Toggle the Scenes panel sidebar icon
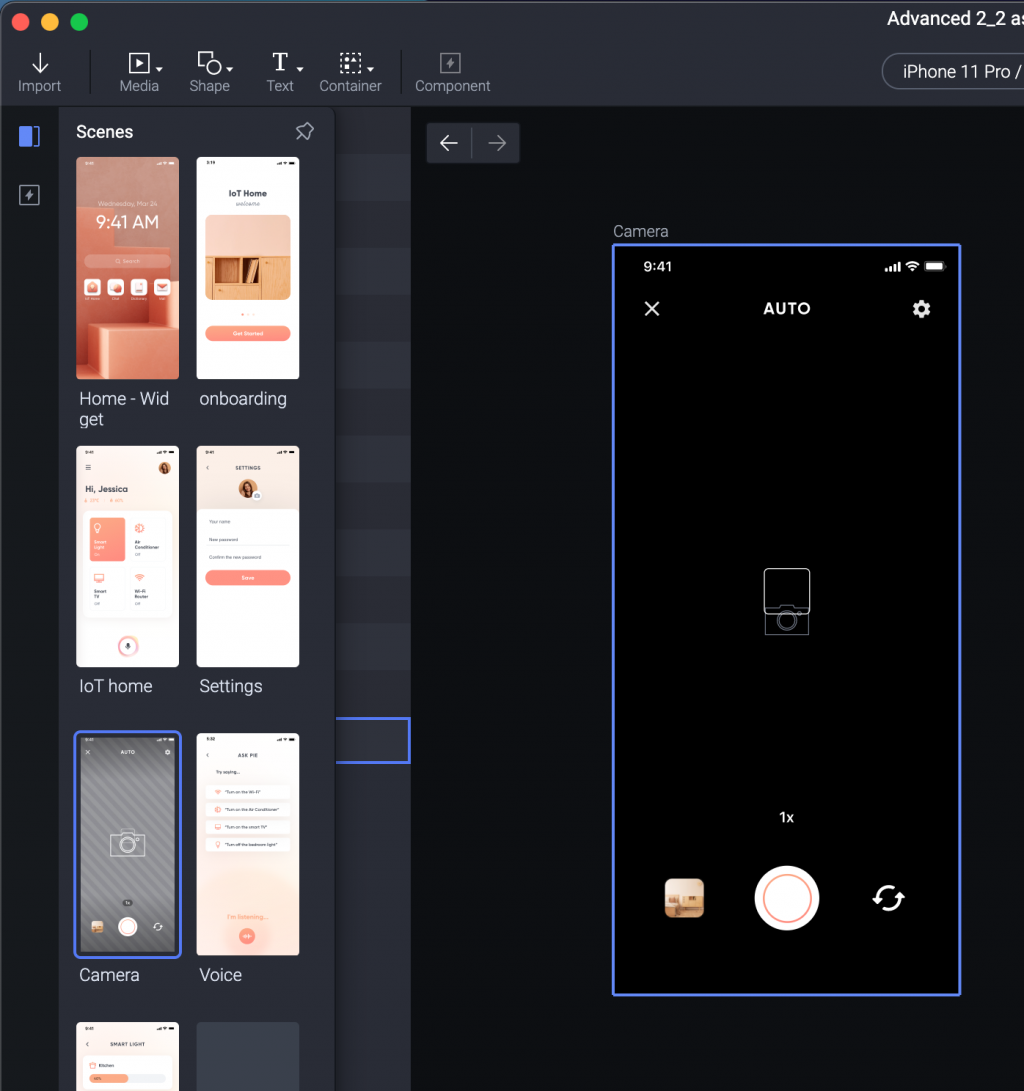The height and width of the screenshot is (1091, 1024). point(29,136)
